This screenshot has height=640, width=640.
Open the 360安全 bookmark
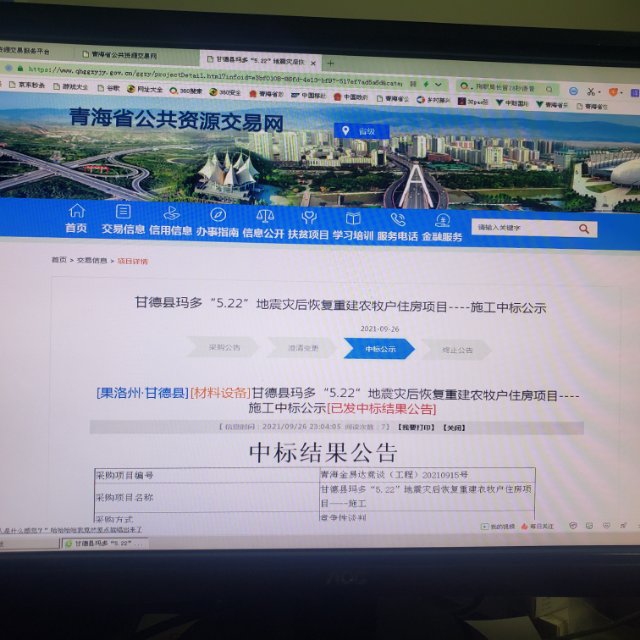(225, 92)
